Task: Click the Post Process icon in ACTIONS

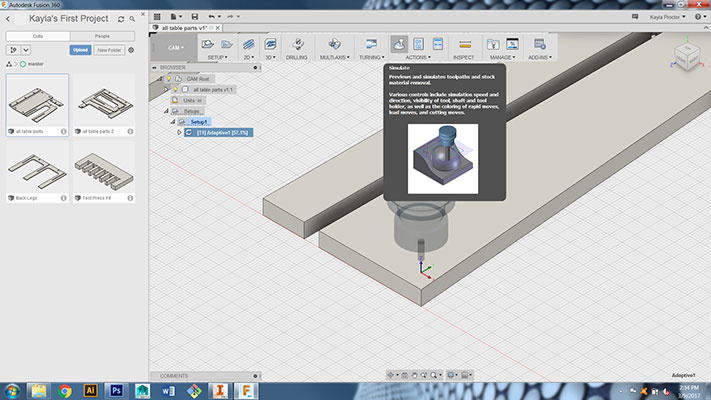Action: coord(419,44)
